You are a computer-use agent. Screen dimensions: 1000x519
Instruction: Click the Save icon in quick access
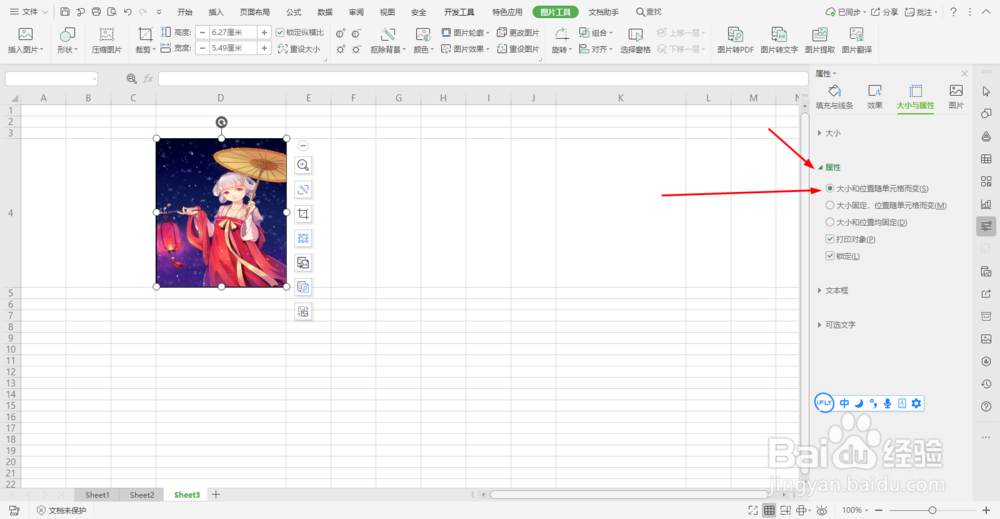(65, 11)
